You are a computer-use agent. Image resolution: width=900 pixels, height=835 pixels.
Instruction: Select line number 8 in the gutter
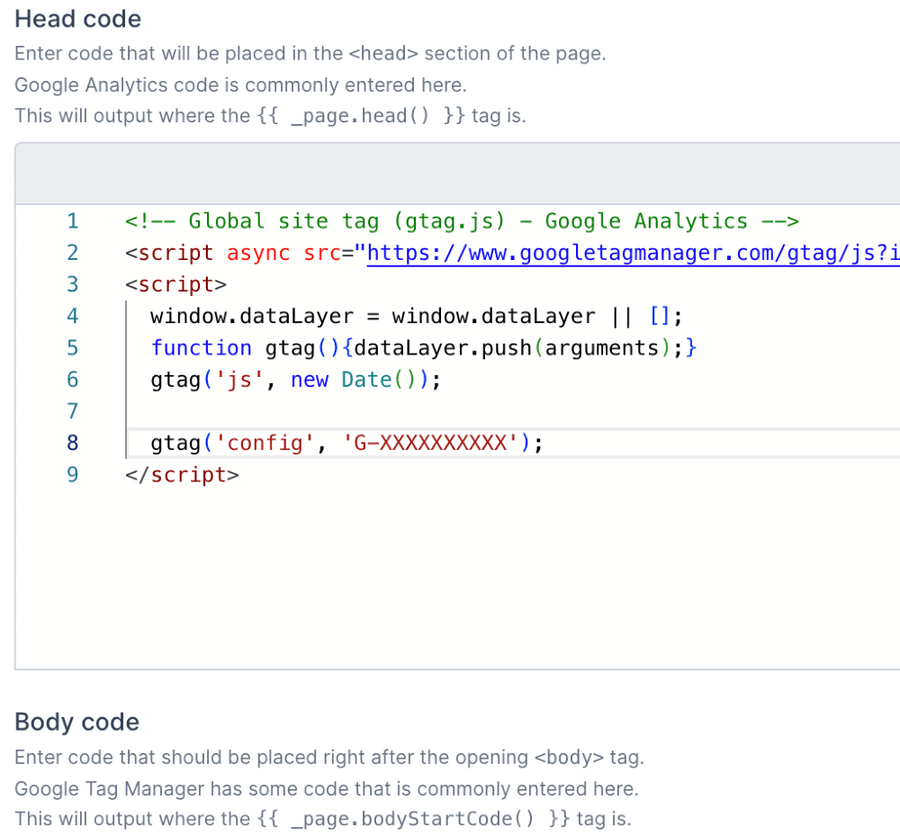point(72,442)
